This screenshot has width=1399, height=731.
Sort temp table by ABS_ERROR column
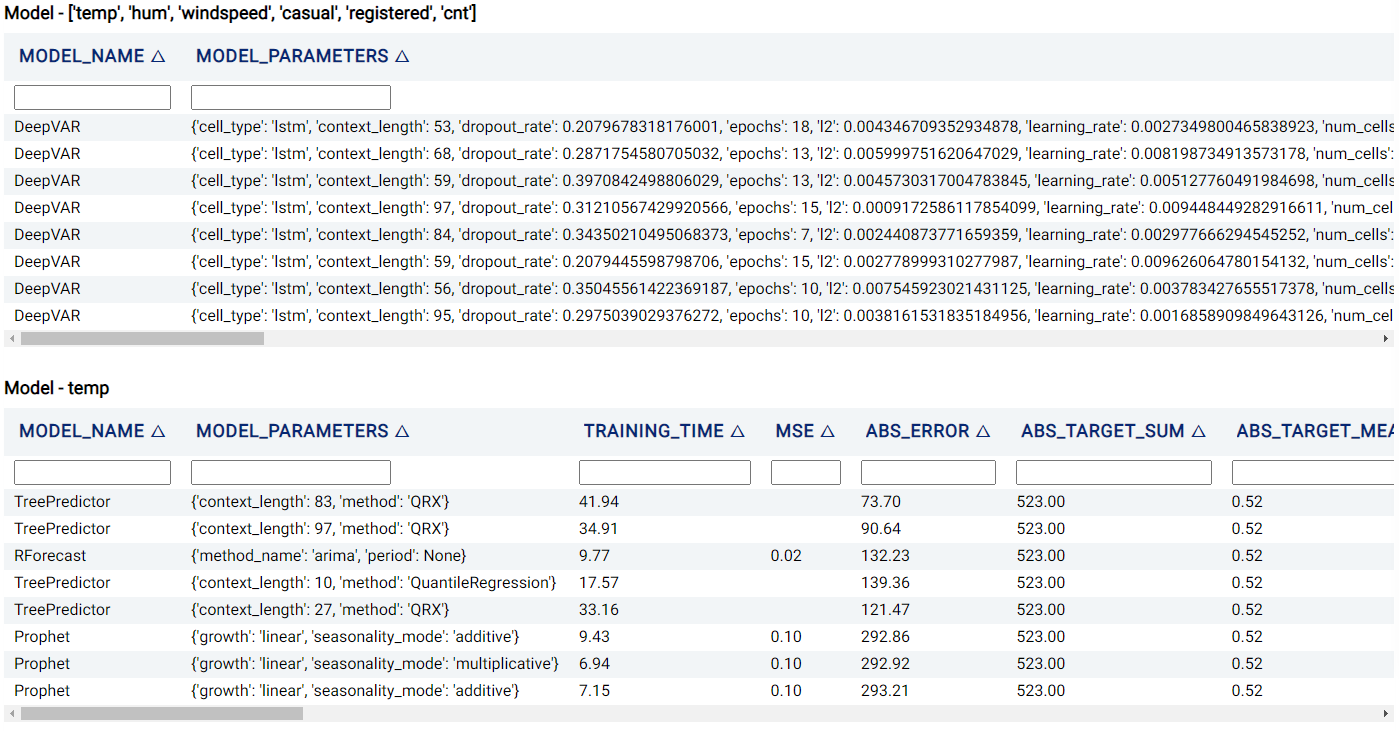coord(928,432)
